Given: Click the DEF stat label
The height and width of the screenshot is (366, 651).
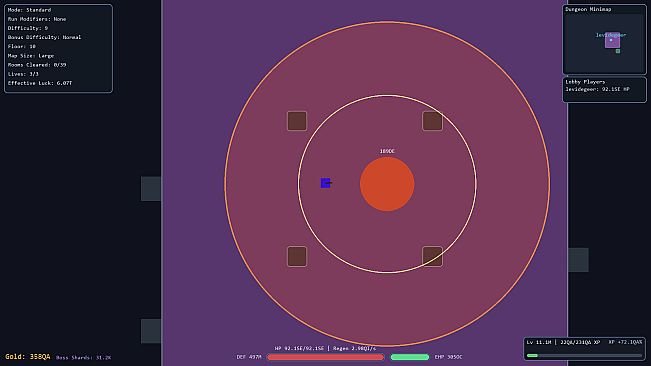Looking at the screenshot, I should coord(249,357).
